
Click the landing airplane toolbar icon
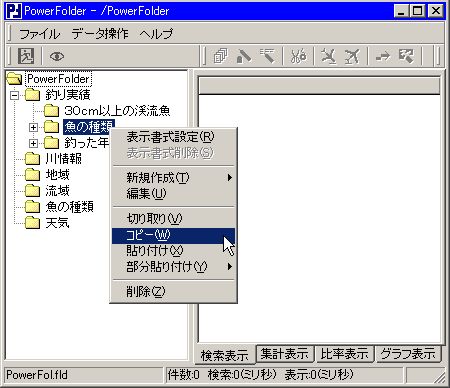point(328,56)
